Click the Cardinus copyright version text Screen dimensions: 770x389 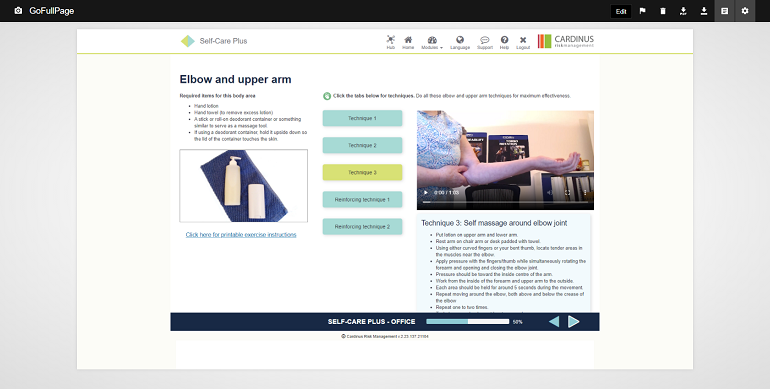pos(385,336)
